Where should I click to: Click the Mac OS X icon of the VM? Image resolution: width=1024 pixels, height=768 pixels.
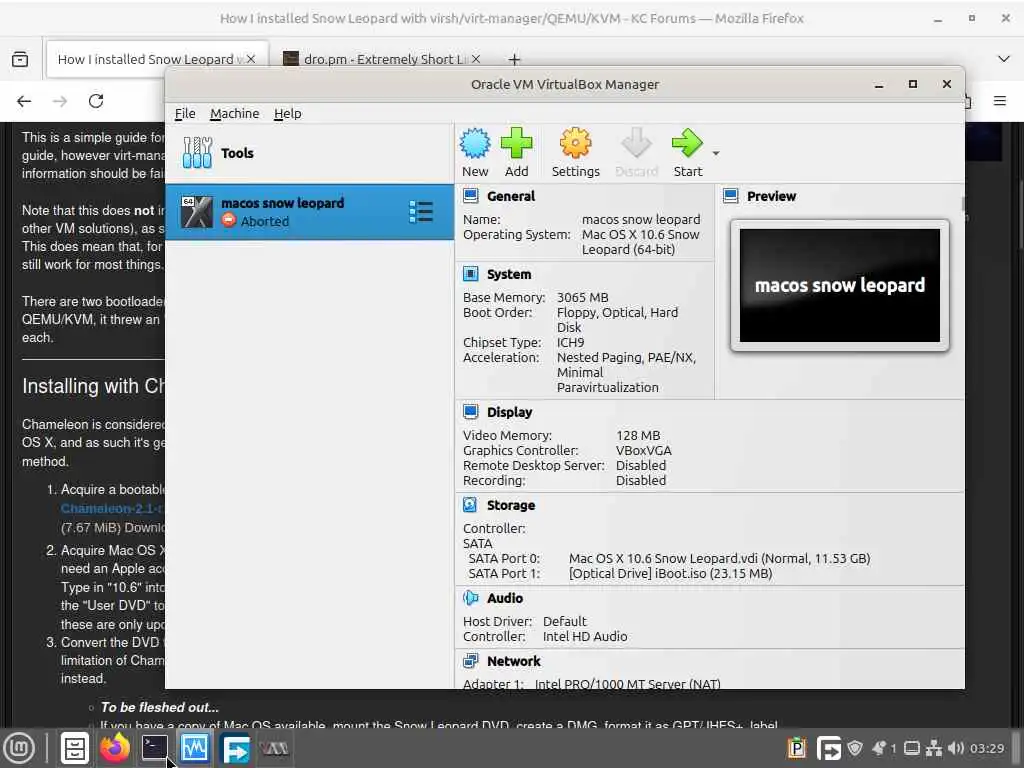pyautogui.click(x=197, y=212)
